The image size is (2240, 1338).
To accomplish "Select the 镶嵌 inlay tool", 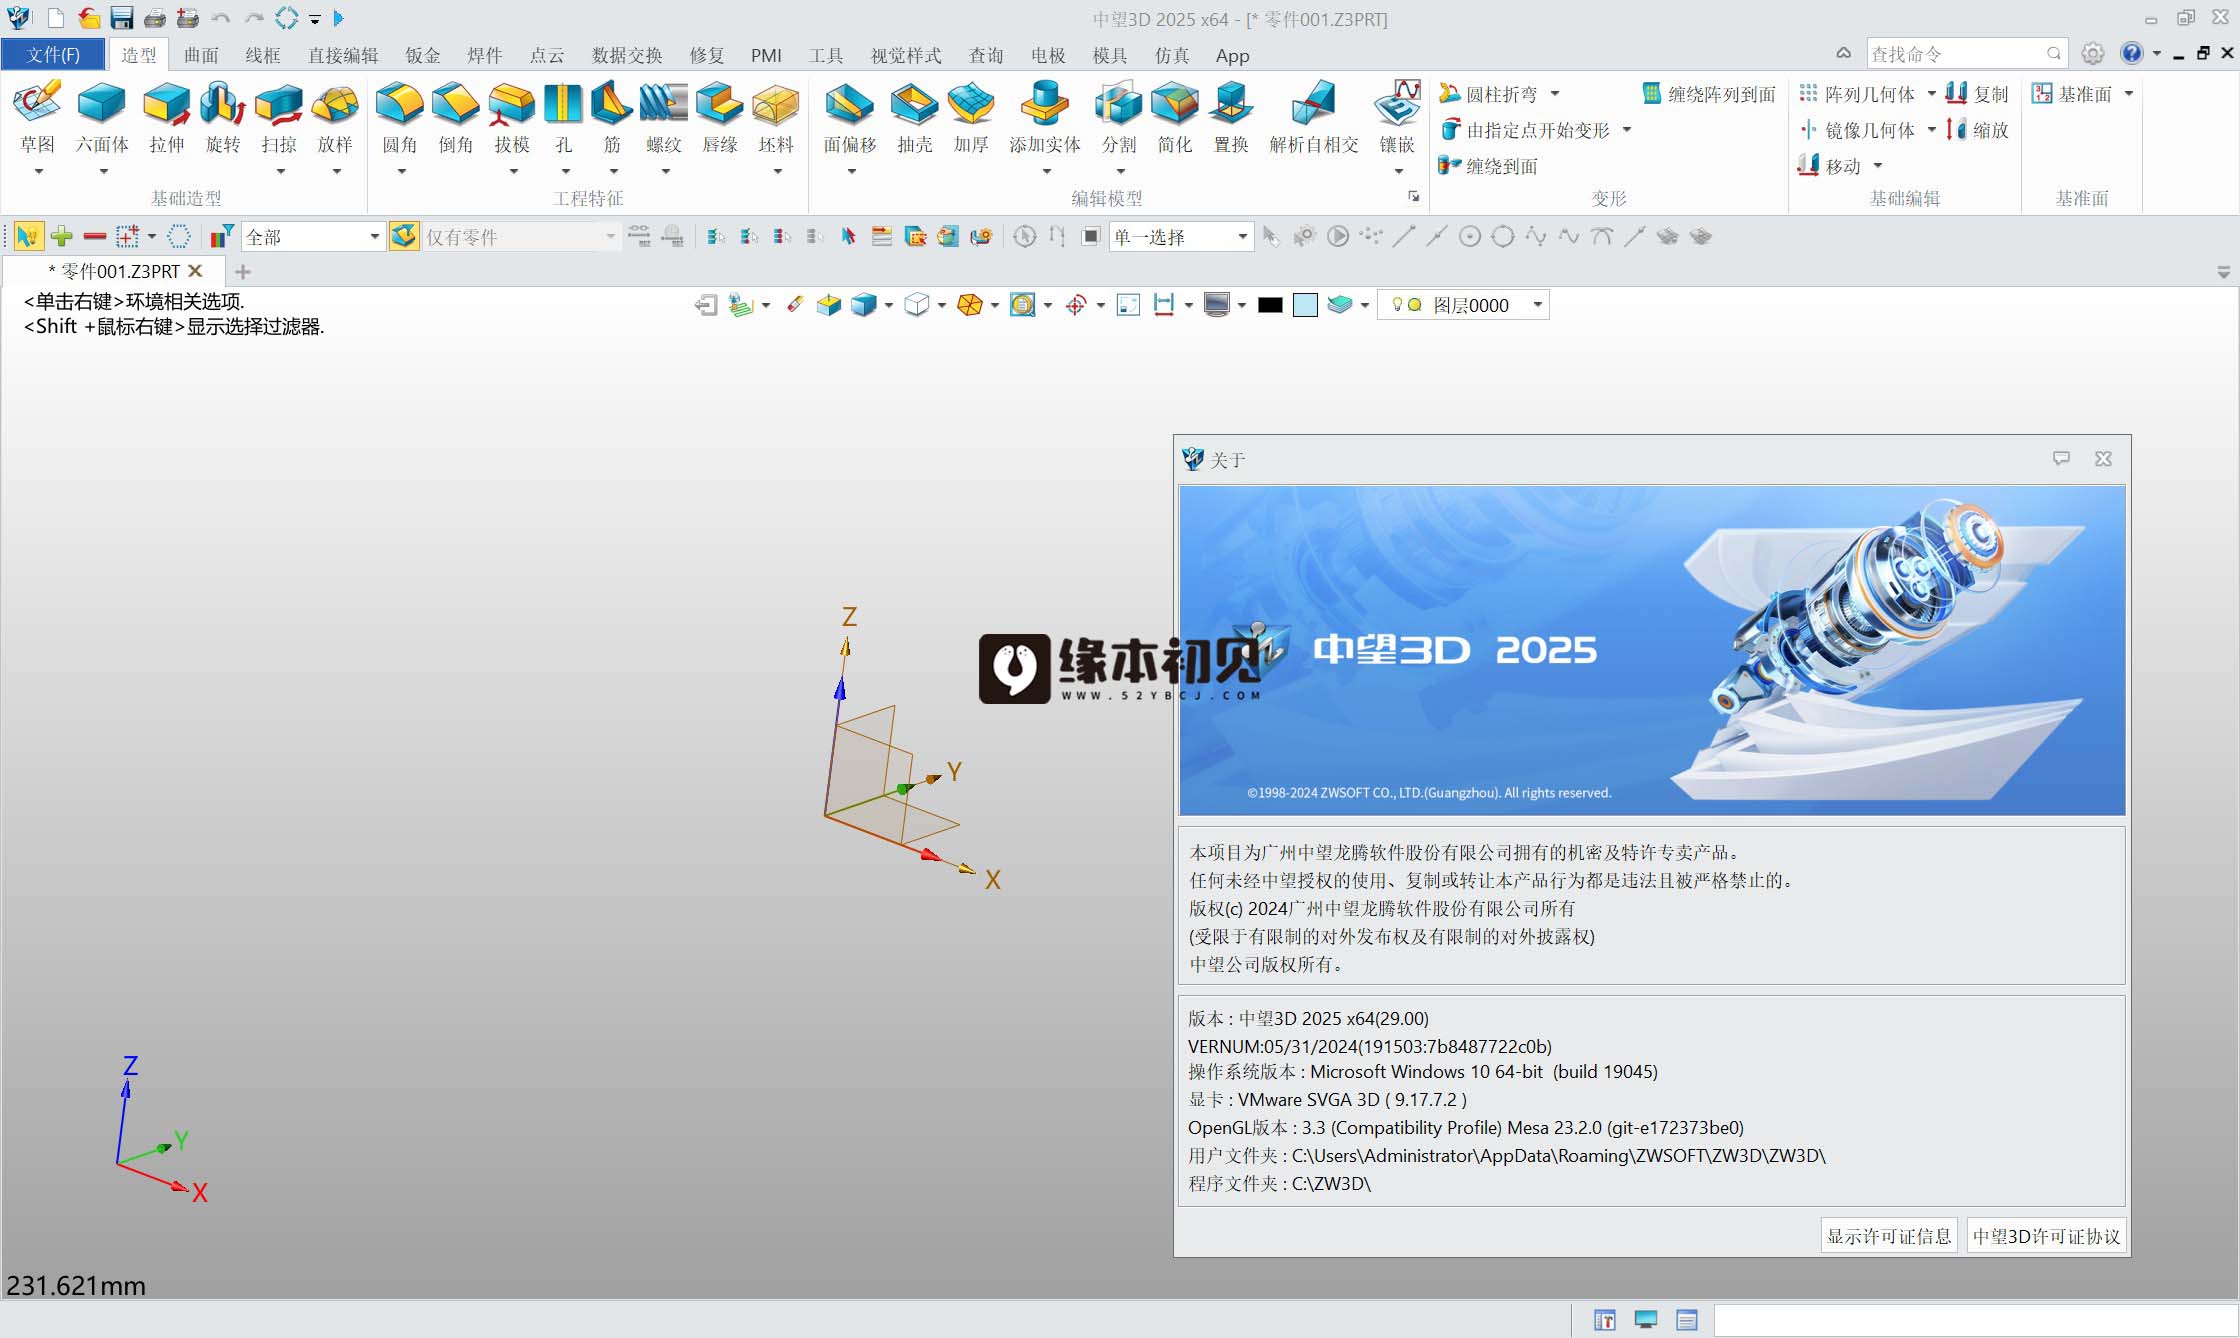I will click(1397, 118).
